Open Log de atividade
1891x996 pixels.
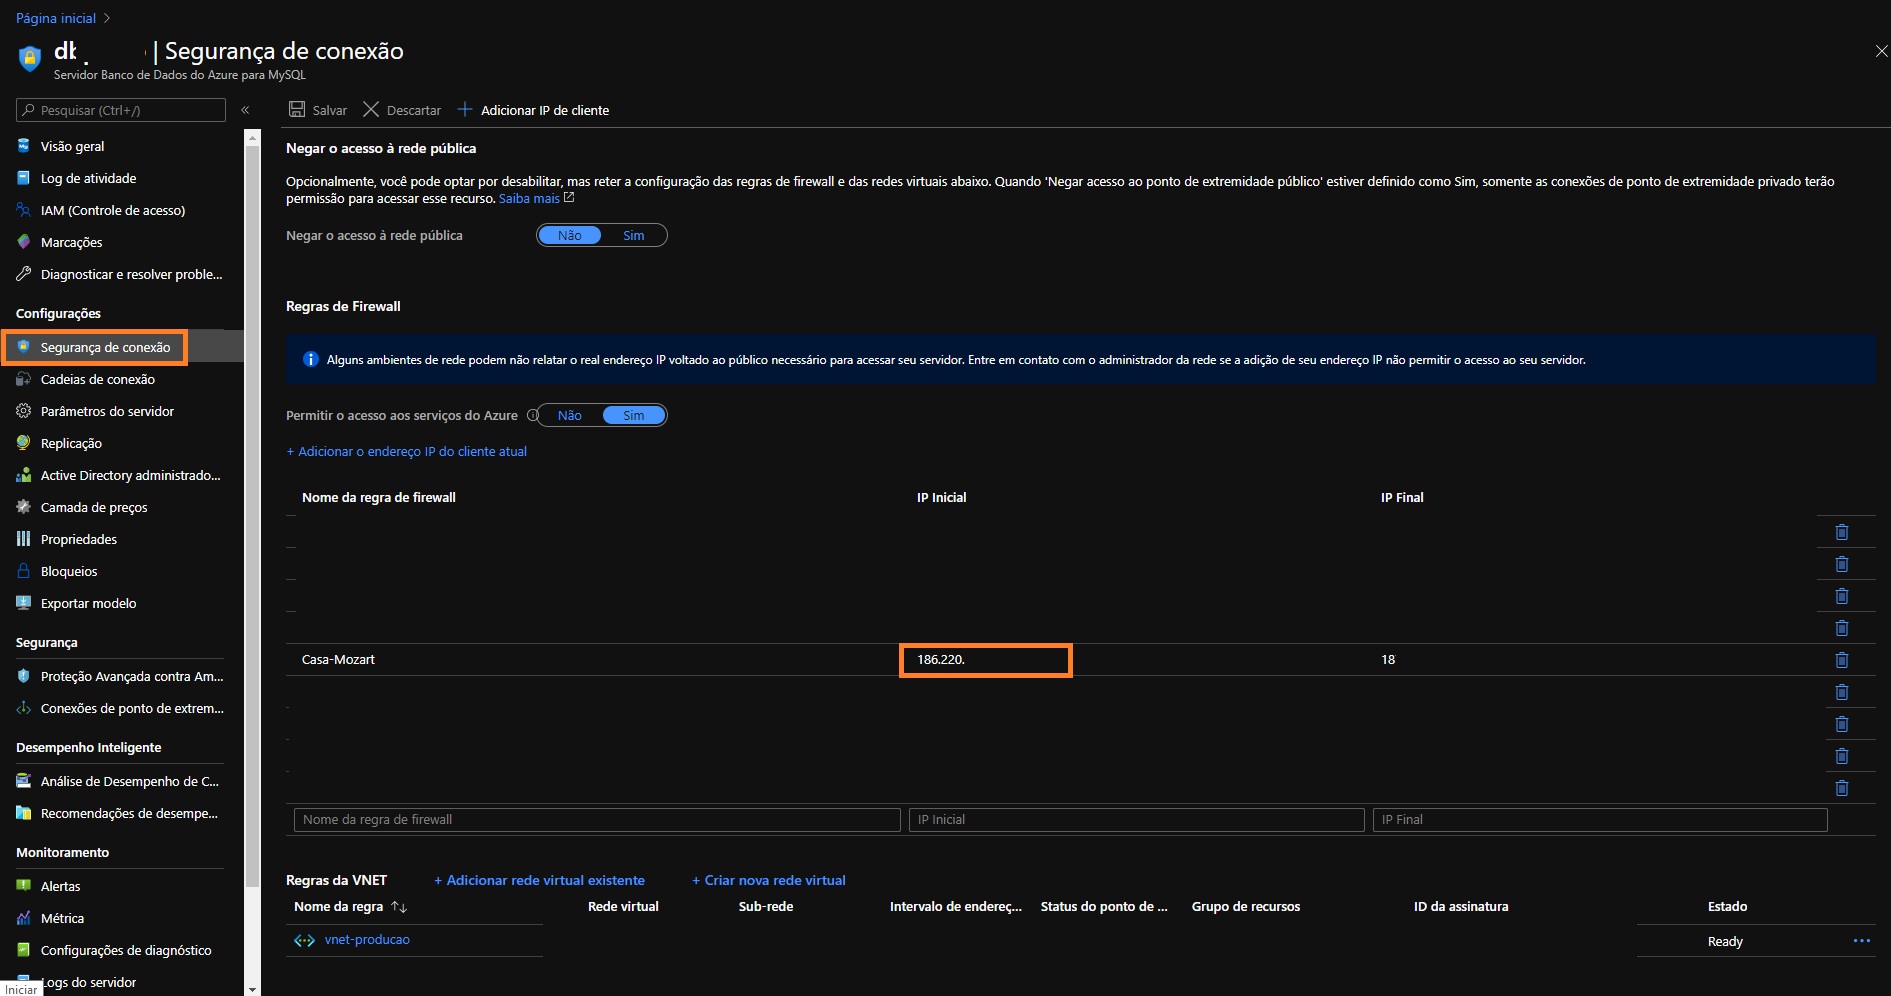point(88,178)
